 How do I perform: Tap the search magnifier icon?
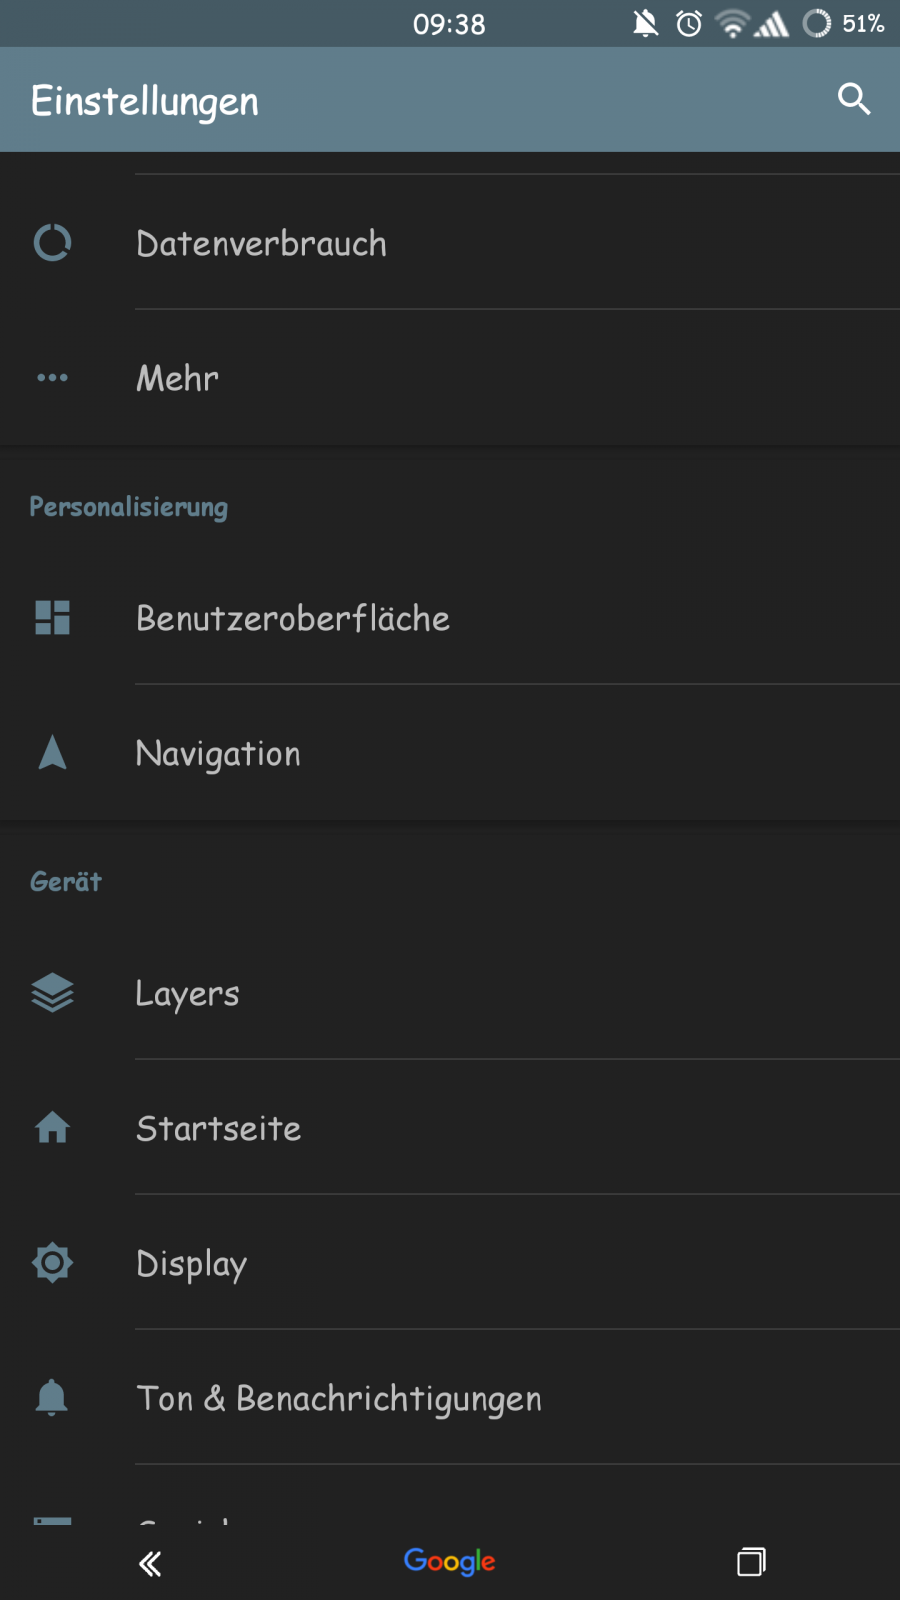click(853, 99)
